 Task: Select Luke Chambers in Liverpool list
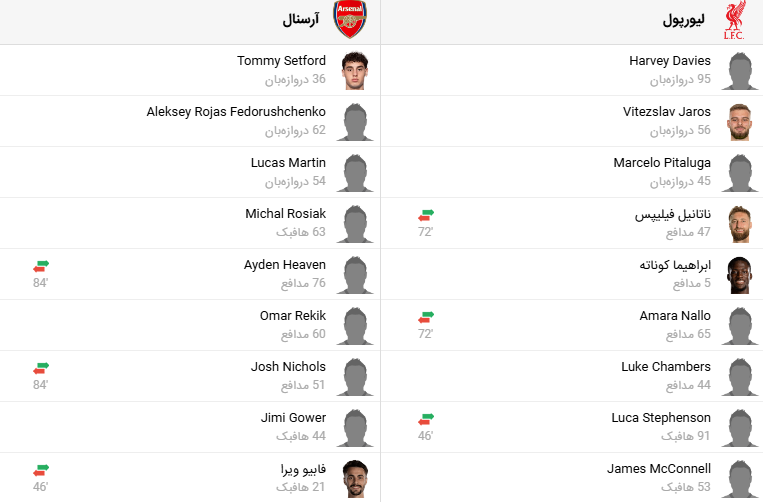(x=666, y=367)
